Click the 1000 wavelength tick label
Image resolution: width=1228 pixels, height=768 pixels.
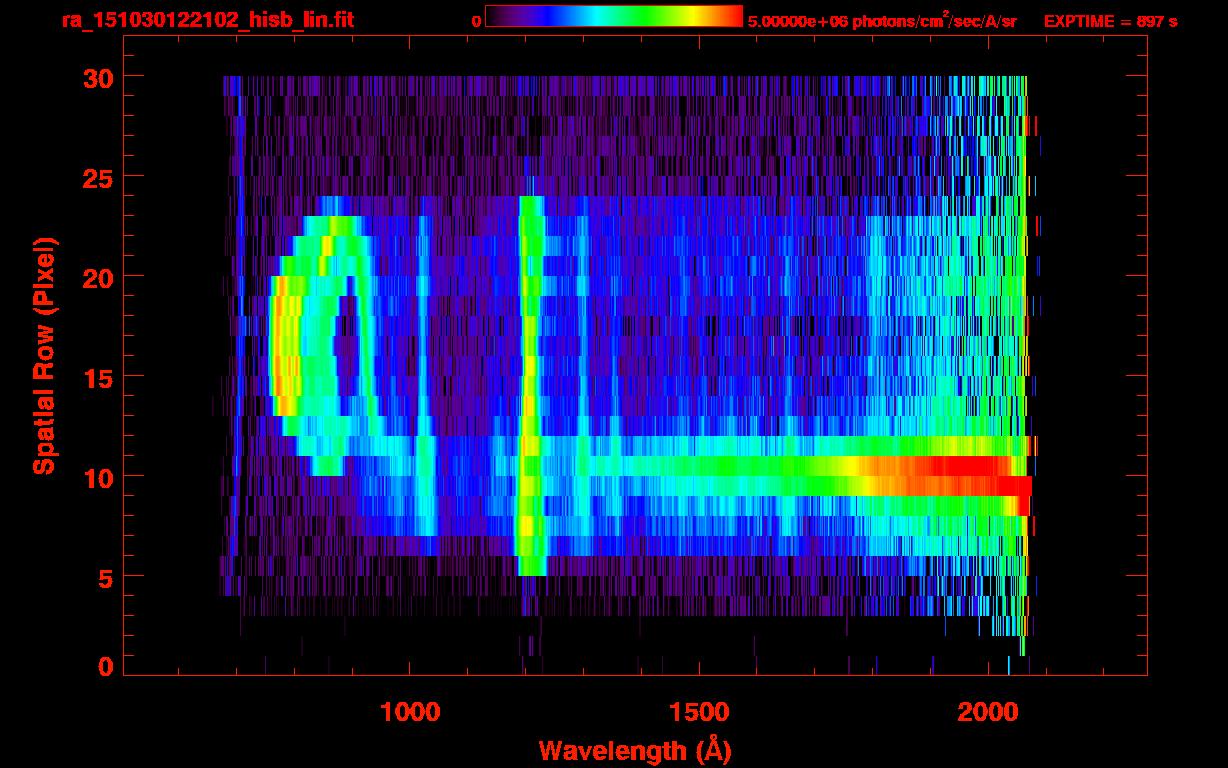coord(410,711)
